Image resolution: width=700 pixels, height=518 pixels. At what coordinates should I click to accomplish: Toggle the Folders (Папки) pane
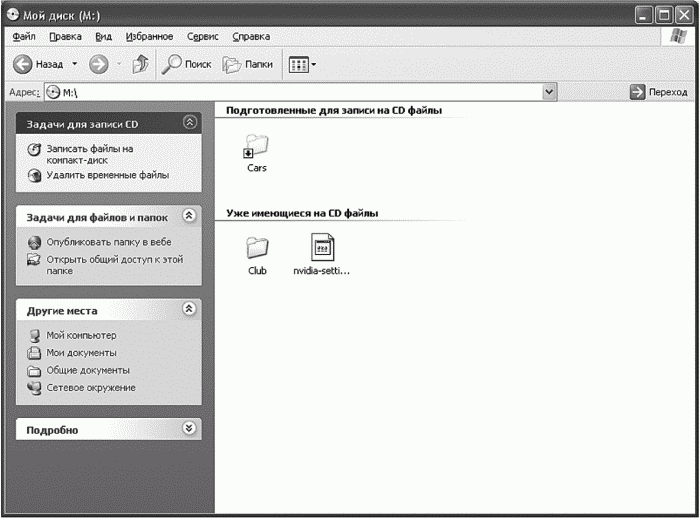tap(248, 64)
